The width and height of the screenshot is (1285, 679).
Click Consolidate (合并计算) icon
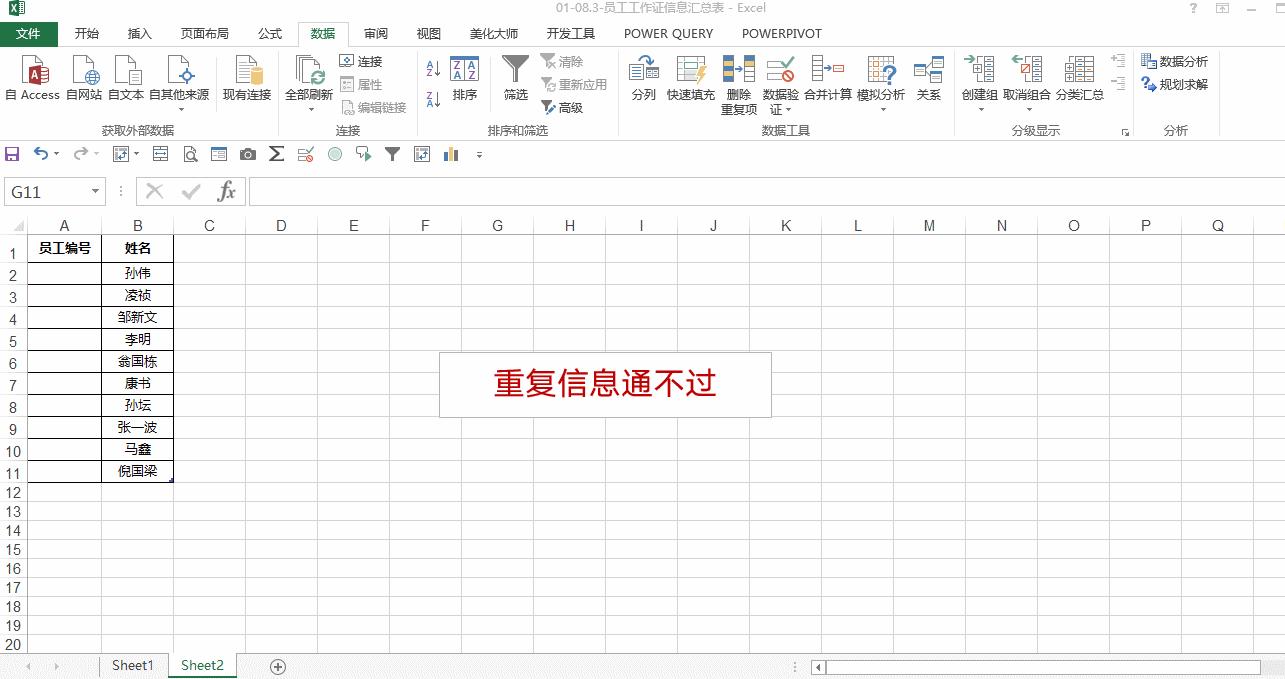tap(827, 69)
